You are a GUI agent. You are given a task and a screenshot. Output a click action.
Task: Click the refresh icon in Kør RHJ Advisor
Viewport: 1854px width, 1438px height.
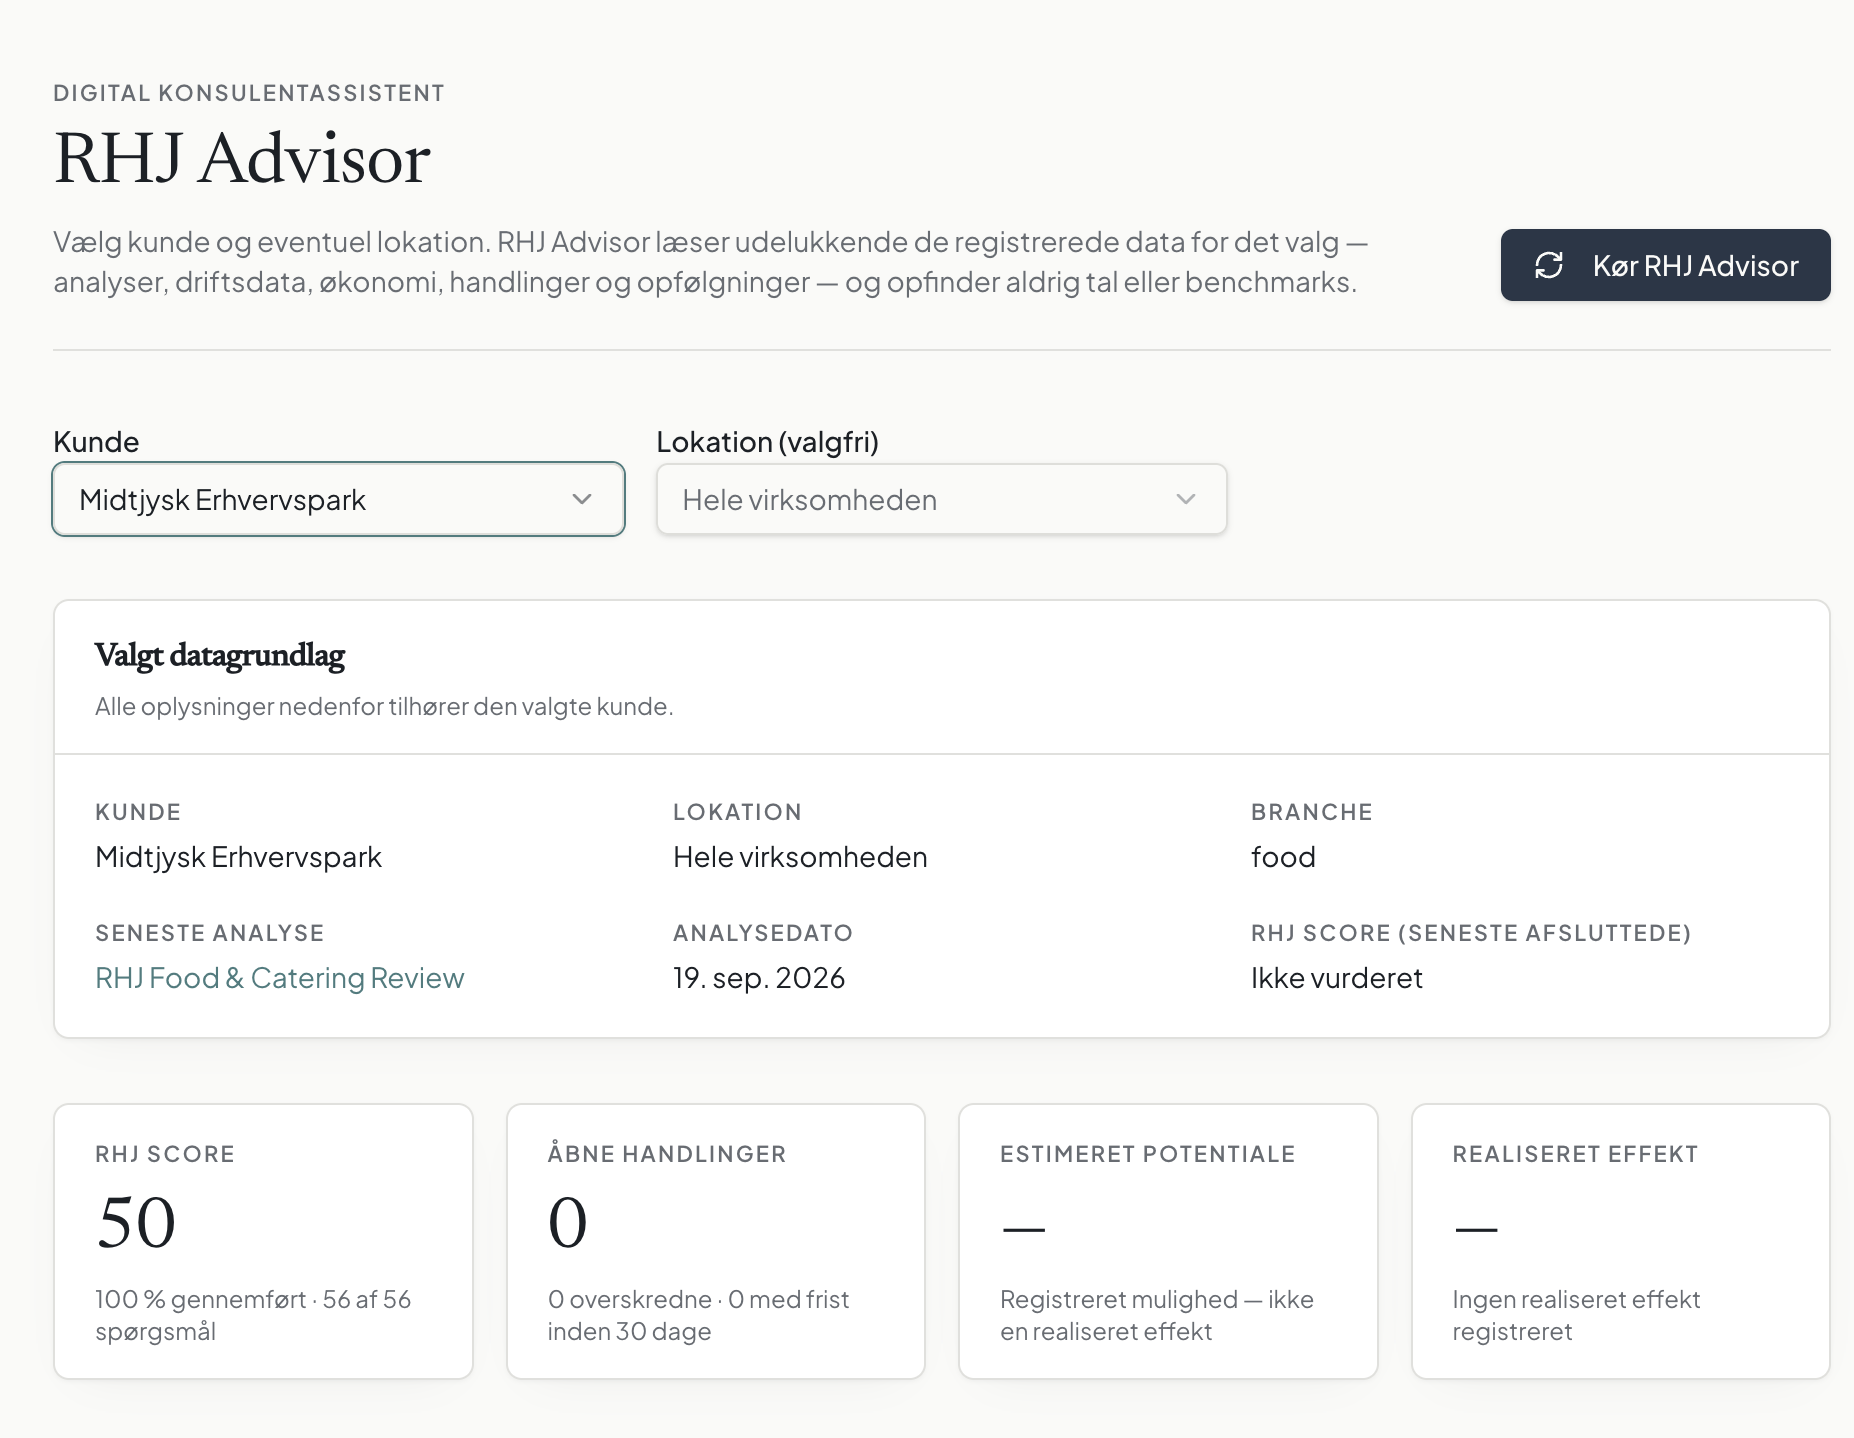[x=1549, y=265]
